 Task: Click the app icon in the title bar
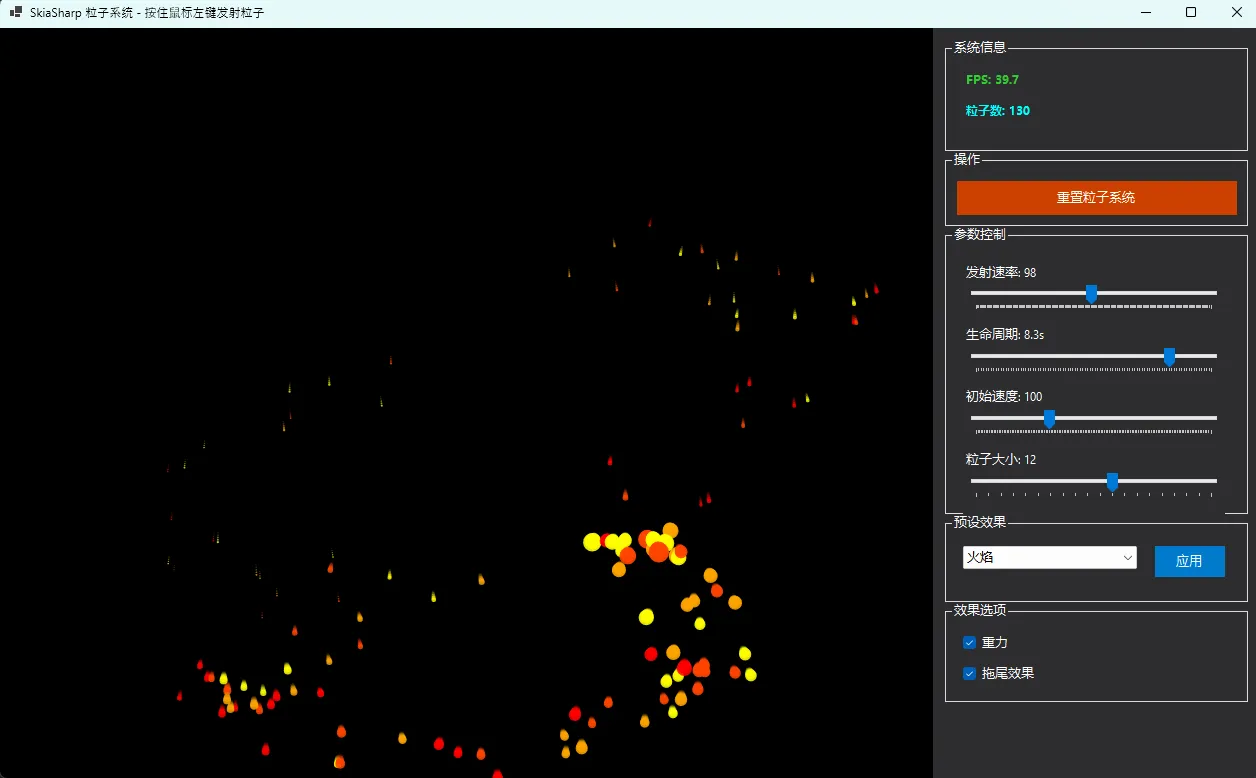[x=16, y=13]
